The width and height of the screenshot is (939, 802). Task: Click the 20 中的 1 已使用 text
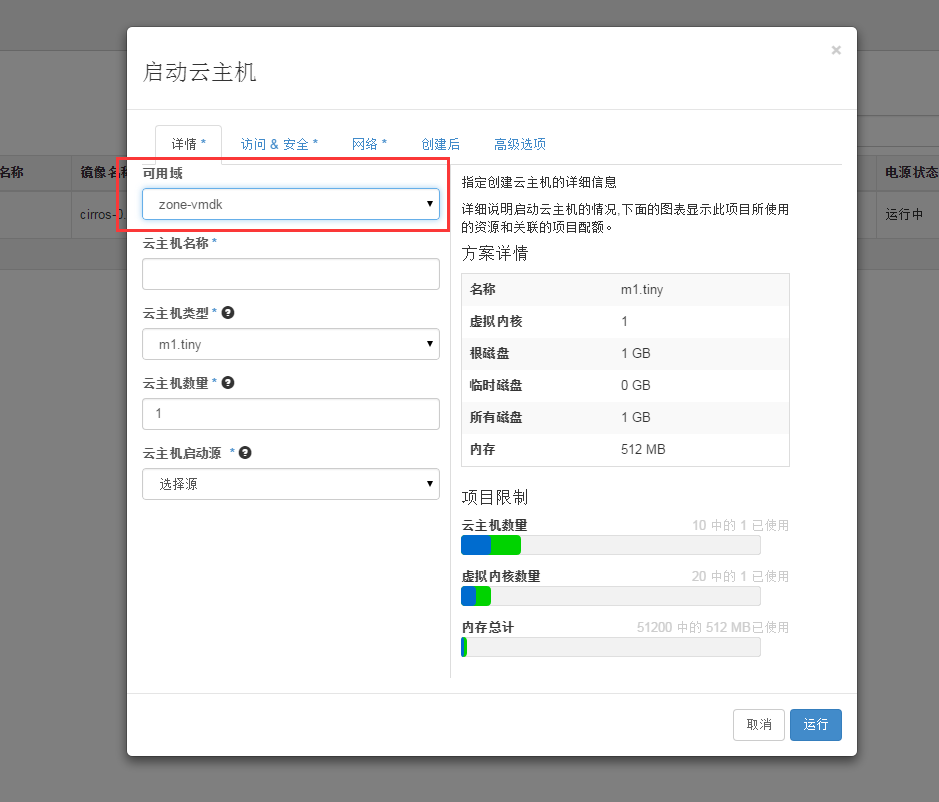point(740,576)
